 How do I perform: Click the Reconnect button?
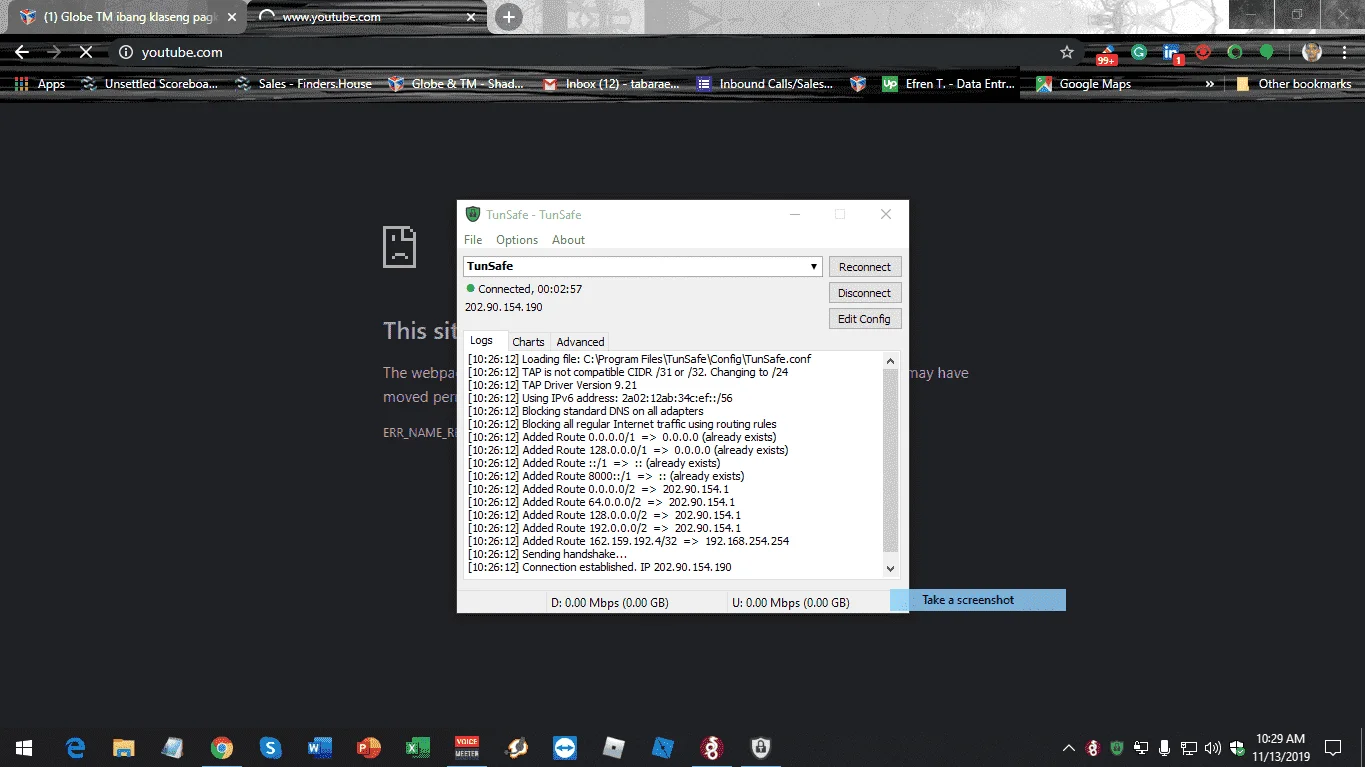pos(865,267)
